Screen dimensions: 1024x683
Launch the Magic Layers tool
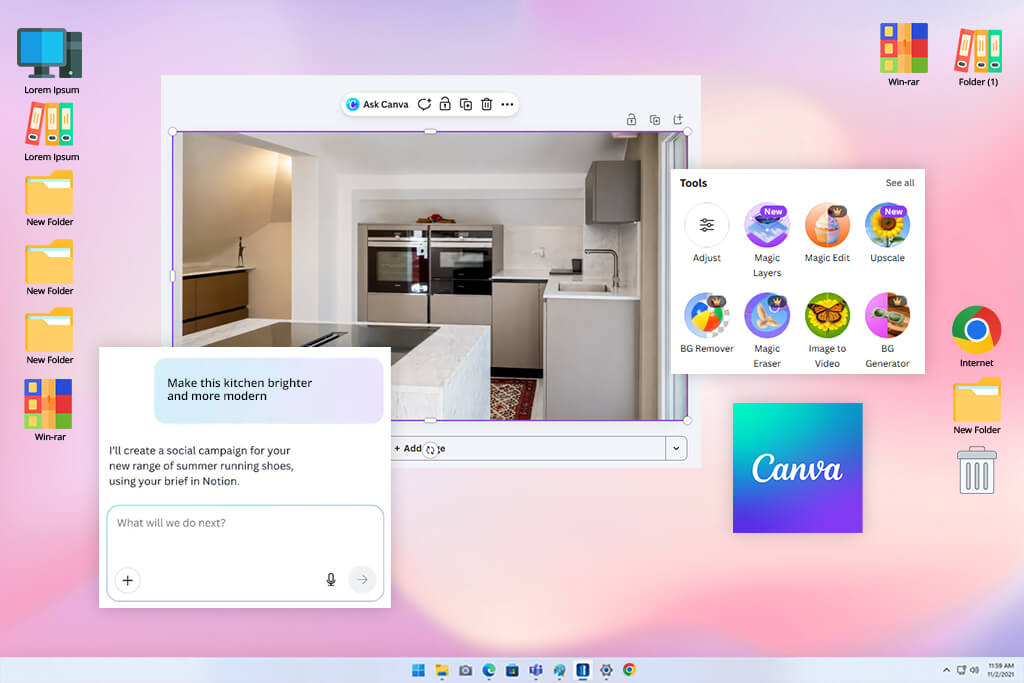coord(767,240)
